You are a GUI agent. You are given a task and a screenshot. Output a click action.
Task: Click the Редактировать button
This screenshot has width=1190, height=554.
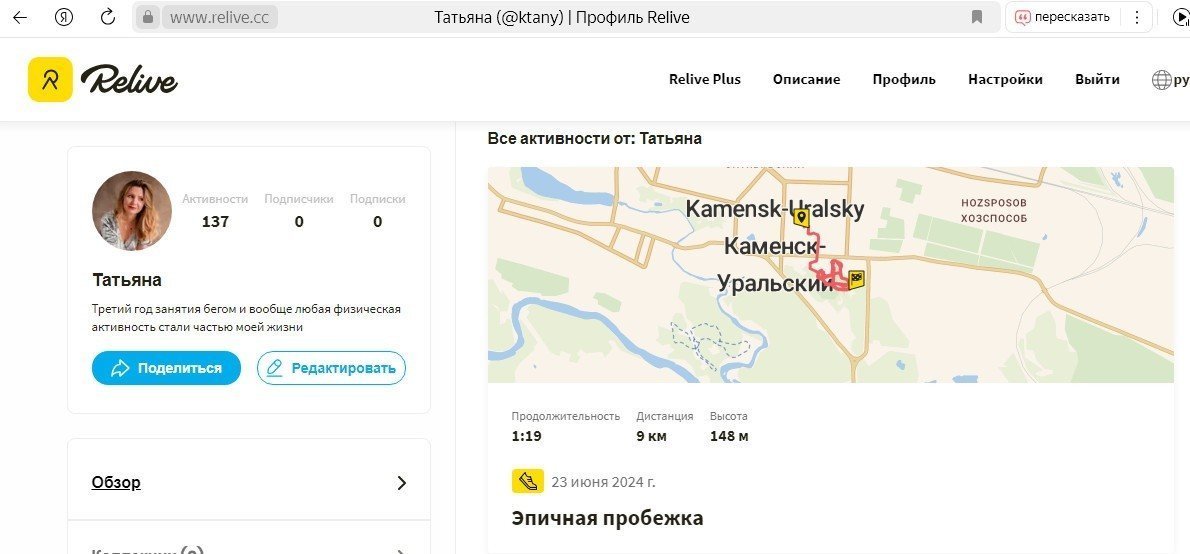331,368
